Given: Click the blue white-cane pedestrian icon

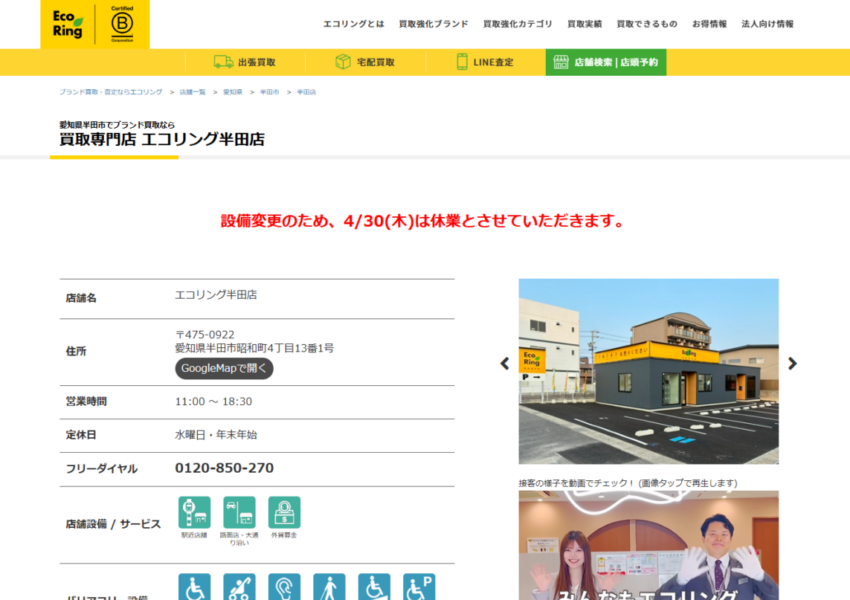Looking at the screenshot, I should pyautogui.click(x=329, y=587).
